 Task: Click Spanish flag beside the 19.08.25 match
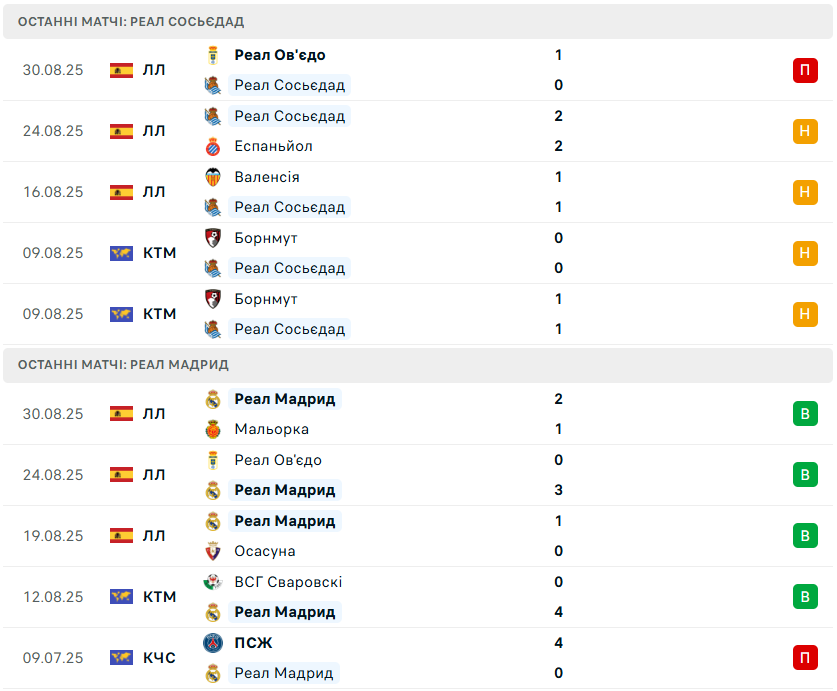[x=121, y=536]
